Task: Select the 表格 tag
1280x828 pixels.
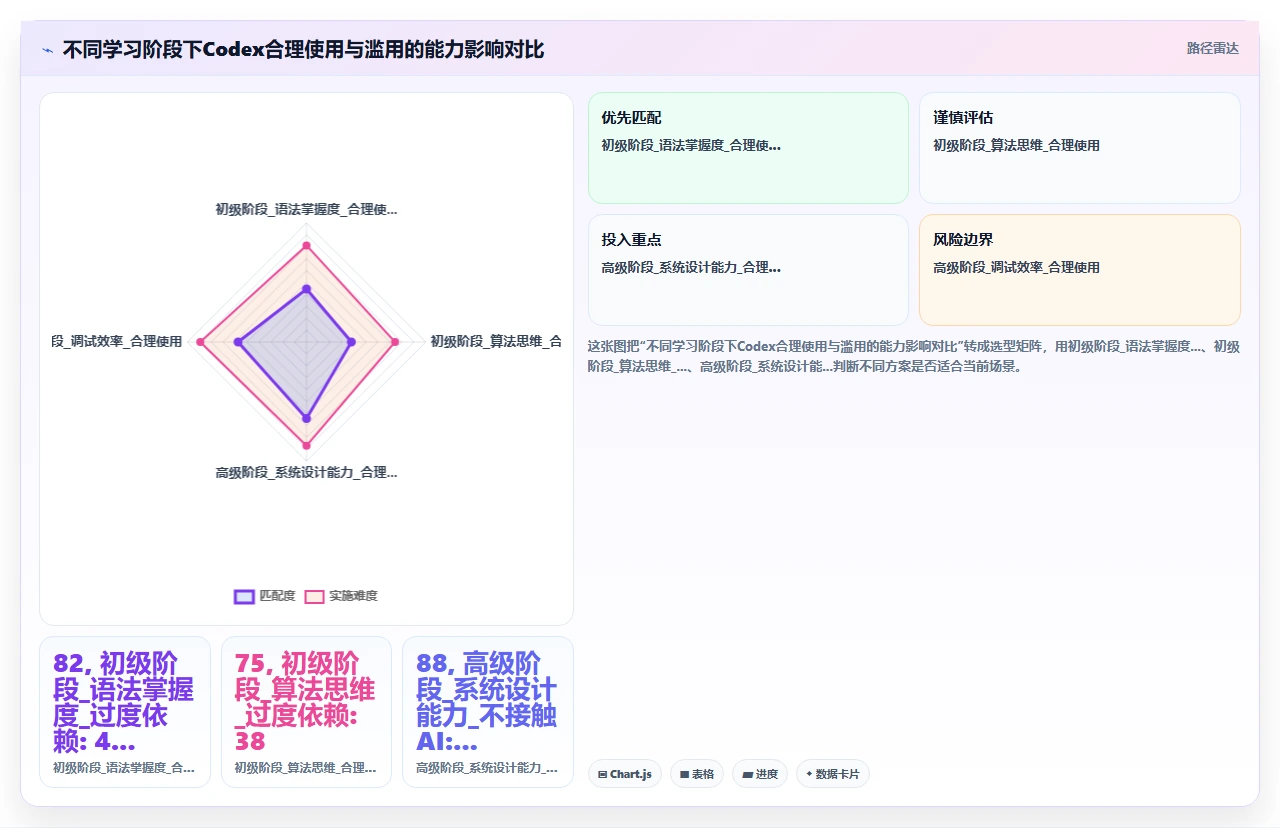Action: (697, 774)
